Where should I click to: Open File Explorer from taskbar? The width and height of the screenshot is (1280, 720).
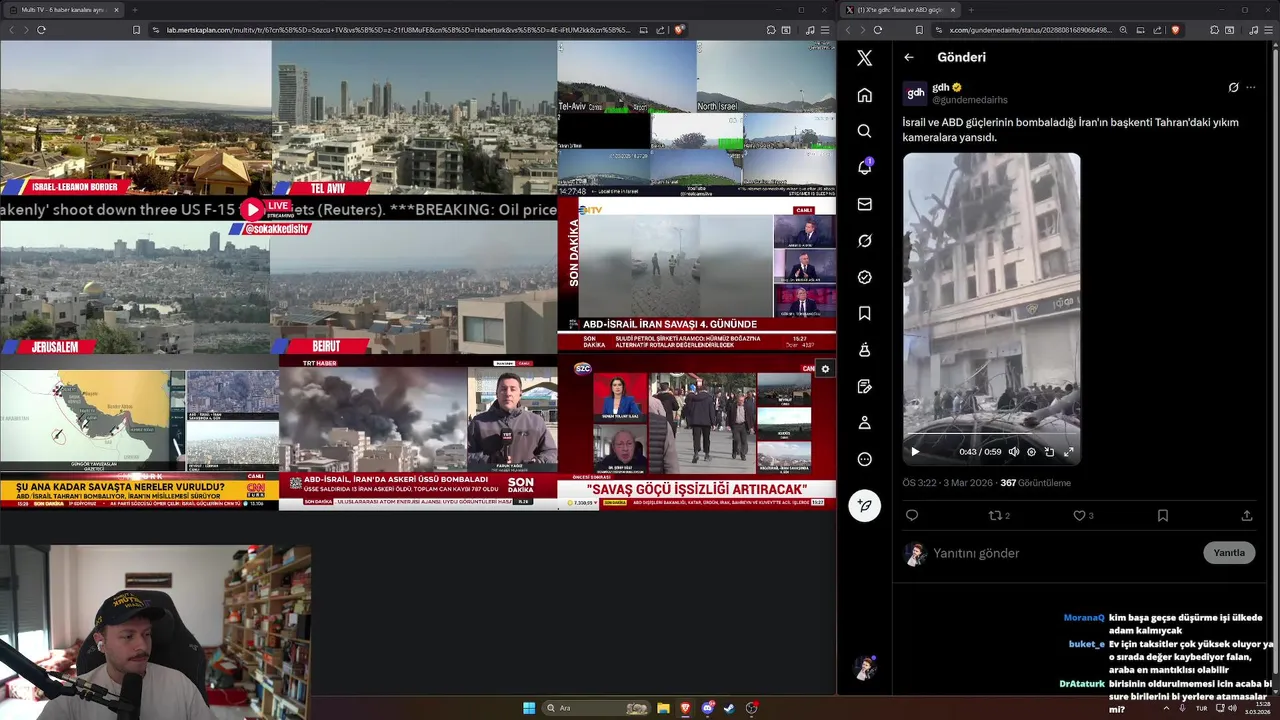[x=663, y=708]
